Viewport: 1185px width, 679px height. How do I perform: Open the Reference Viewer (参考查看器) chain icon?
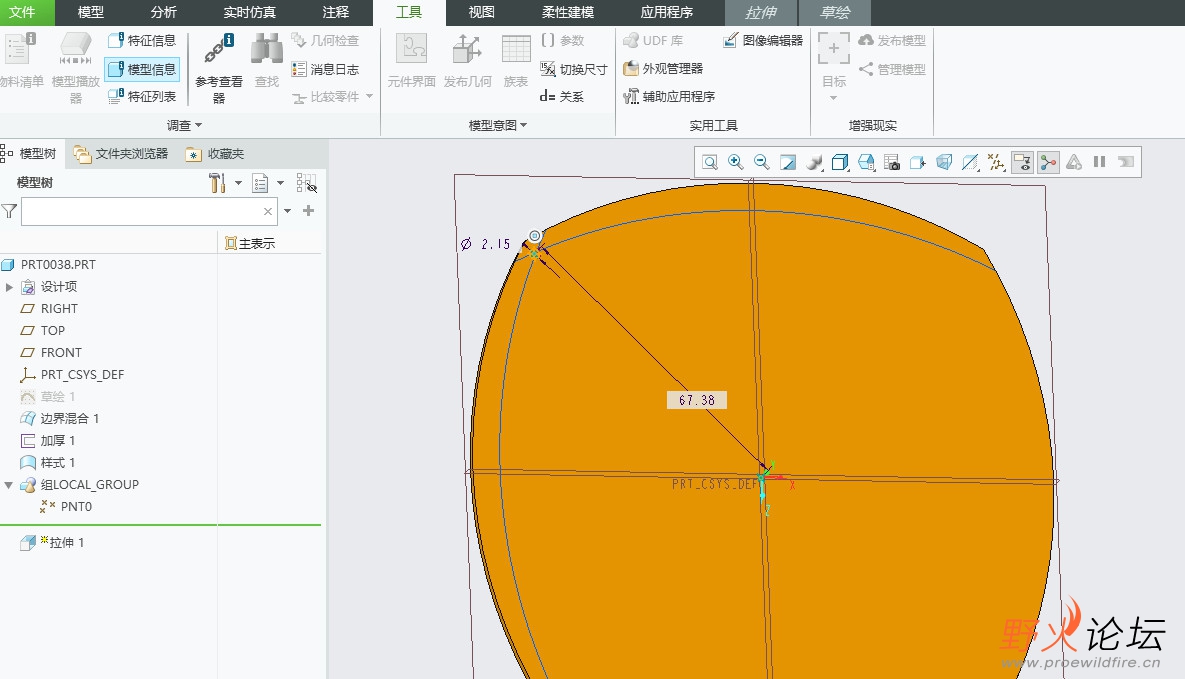coord(218,50)
